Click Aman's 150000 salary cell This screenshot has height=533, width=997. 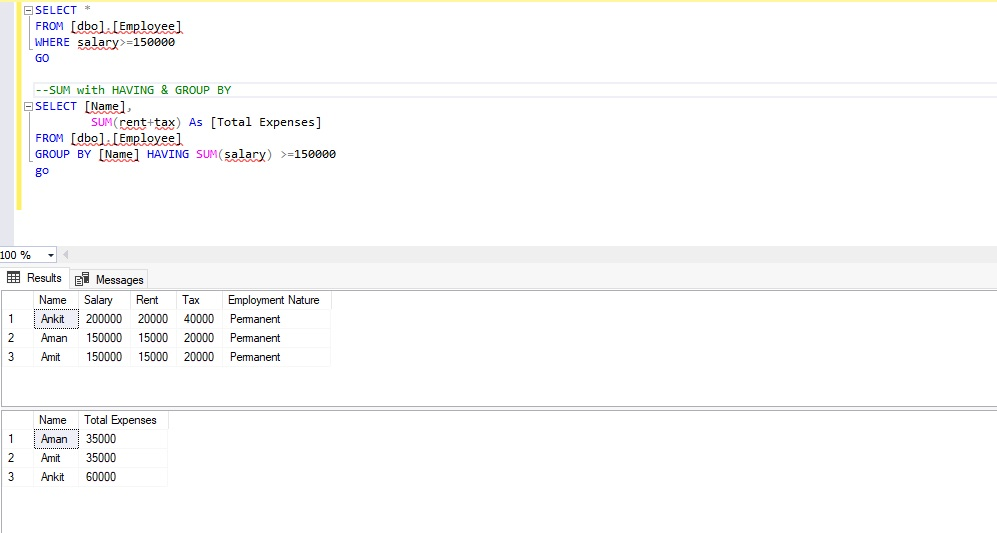point(105,338)
